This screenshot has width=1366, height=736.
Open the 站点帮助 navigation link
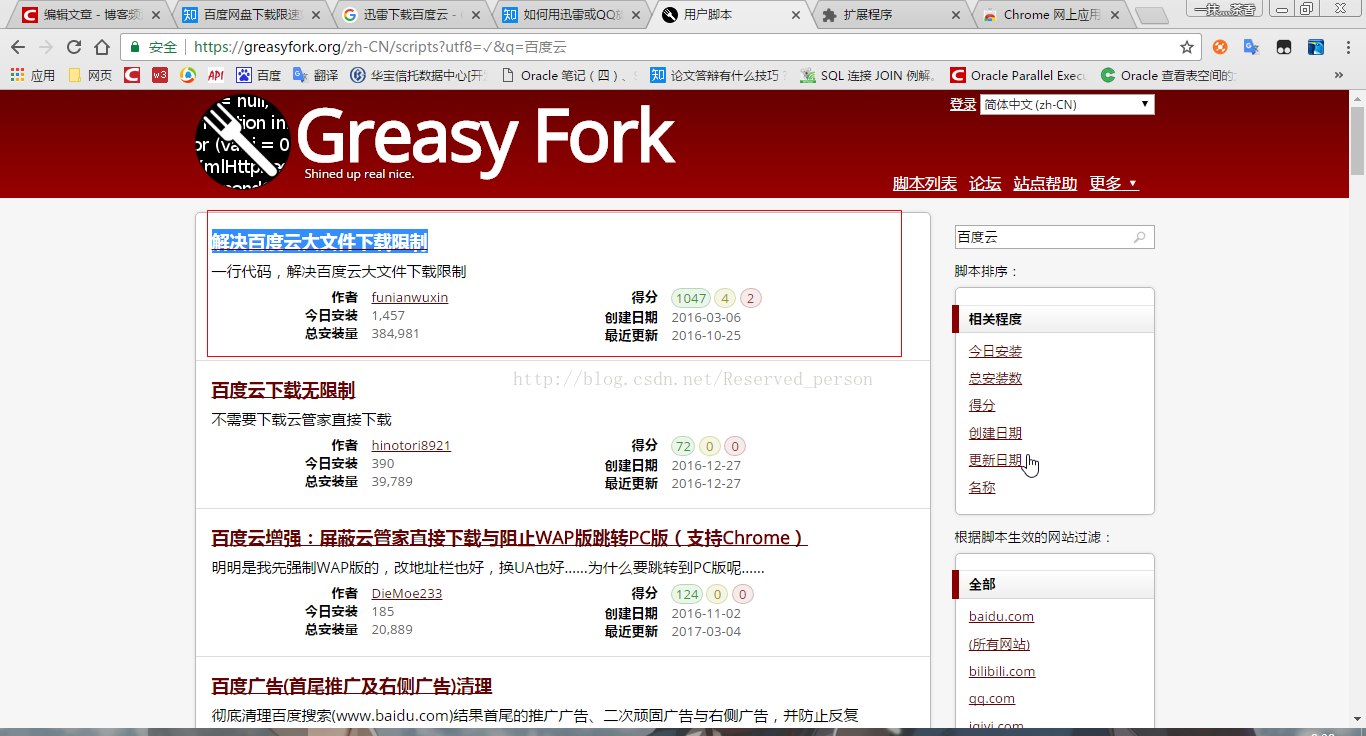[1045, 183]
